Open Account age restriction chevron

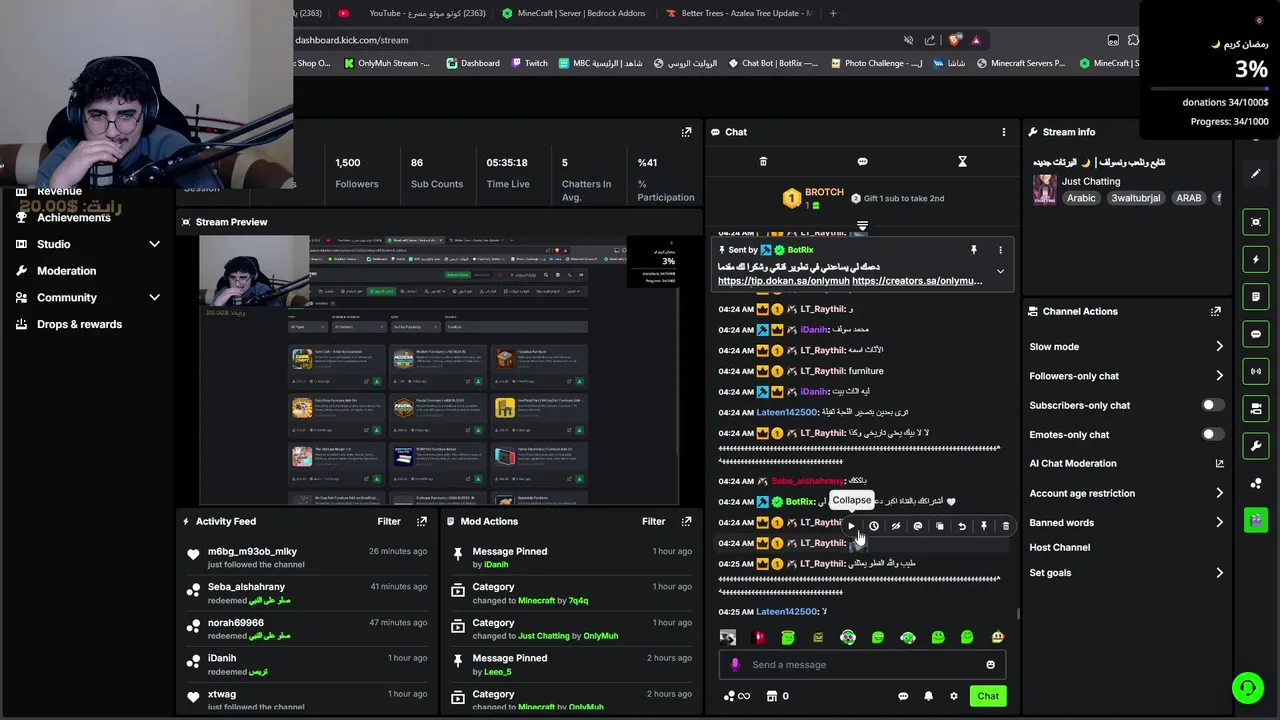1219,493
